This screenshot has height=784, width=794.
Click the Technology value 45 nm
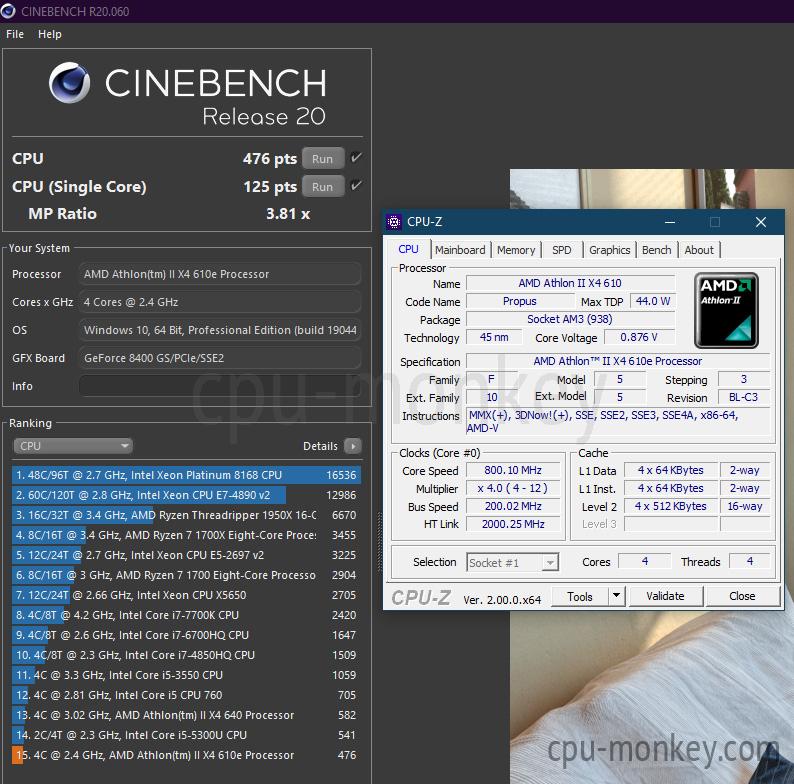tap(494, 337)
